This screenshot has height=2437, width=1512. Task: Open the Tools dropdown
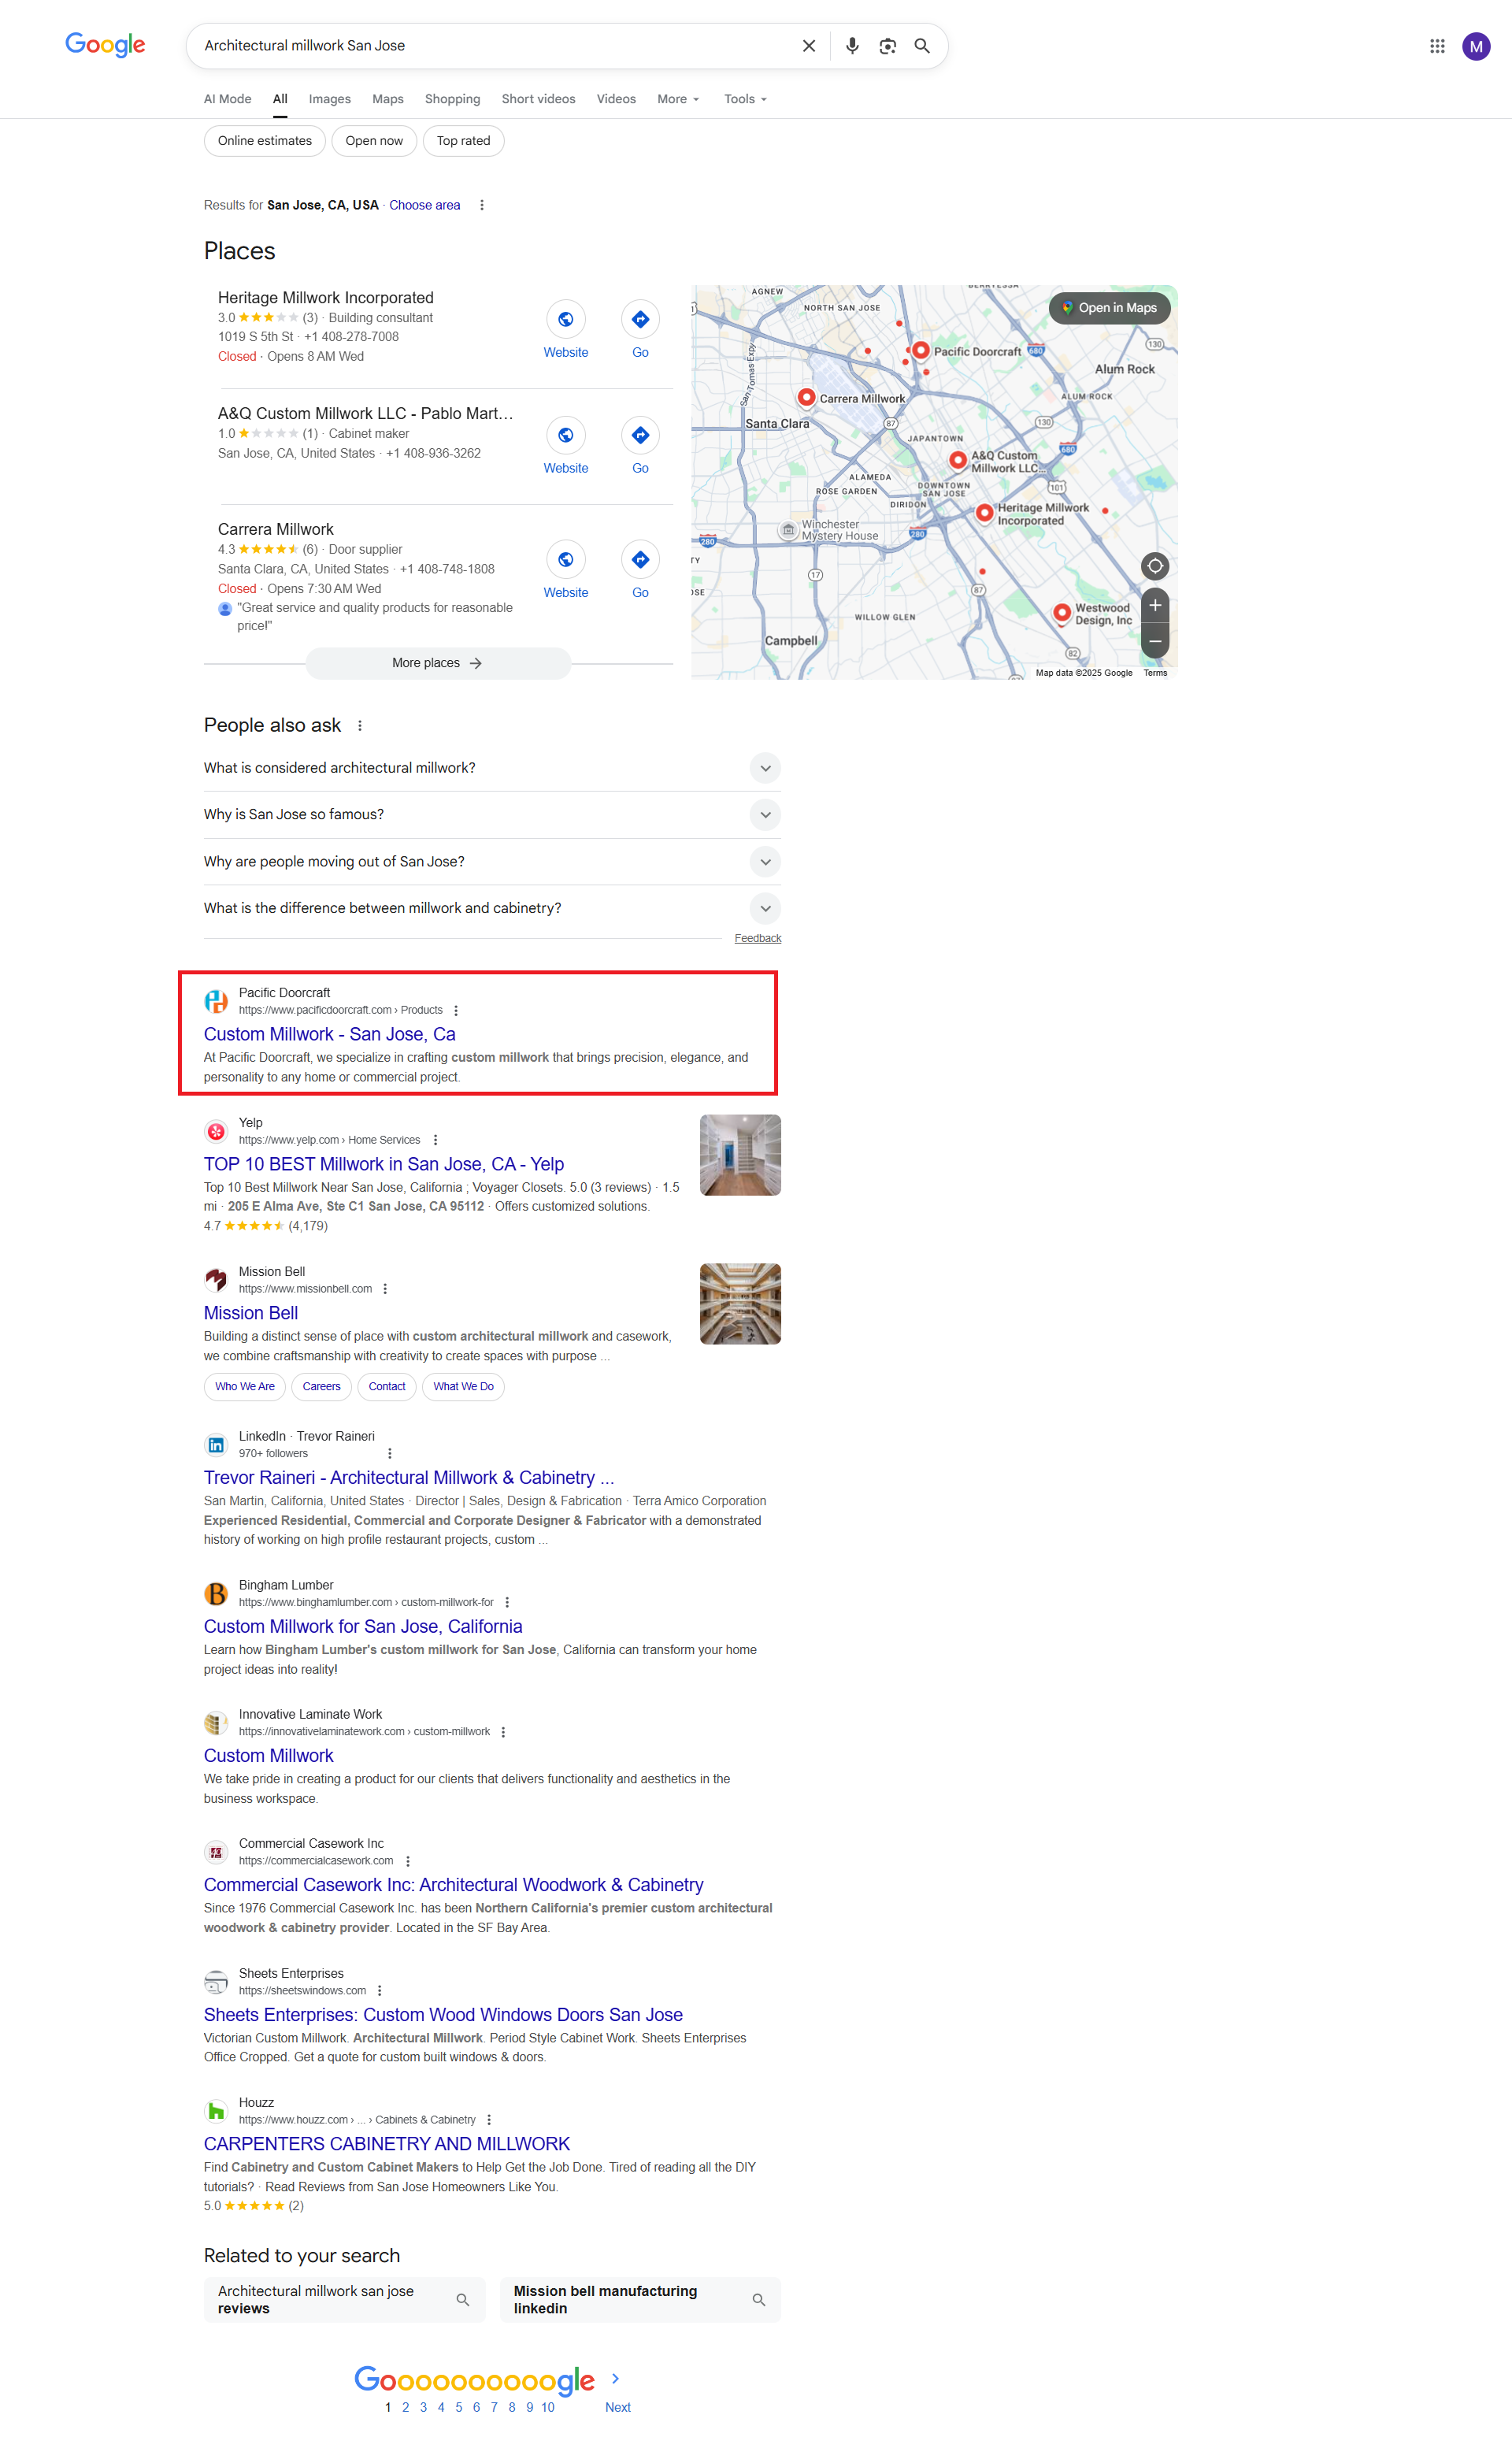coord(745,99)
